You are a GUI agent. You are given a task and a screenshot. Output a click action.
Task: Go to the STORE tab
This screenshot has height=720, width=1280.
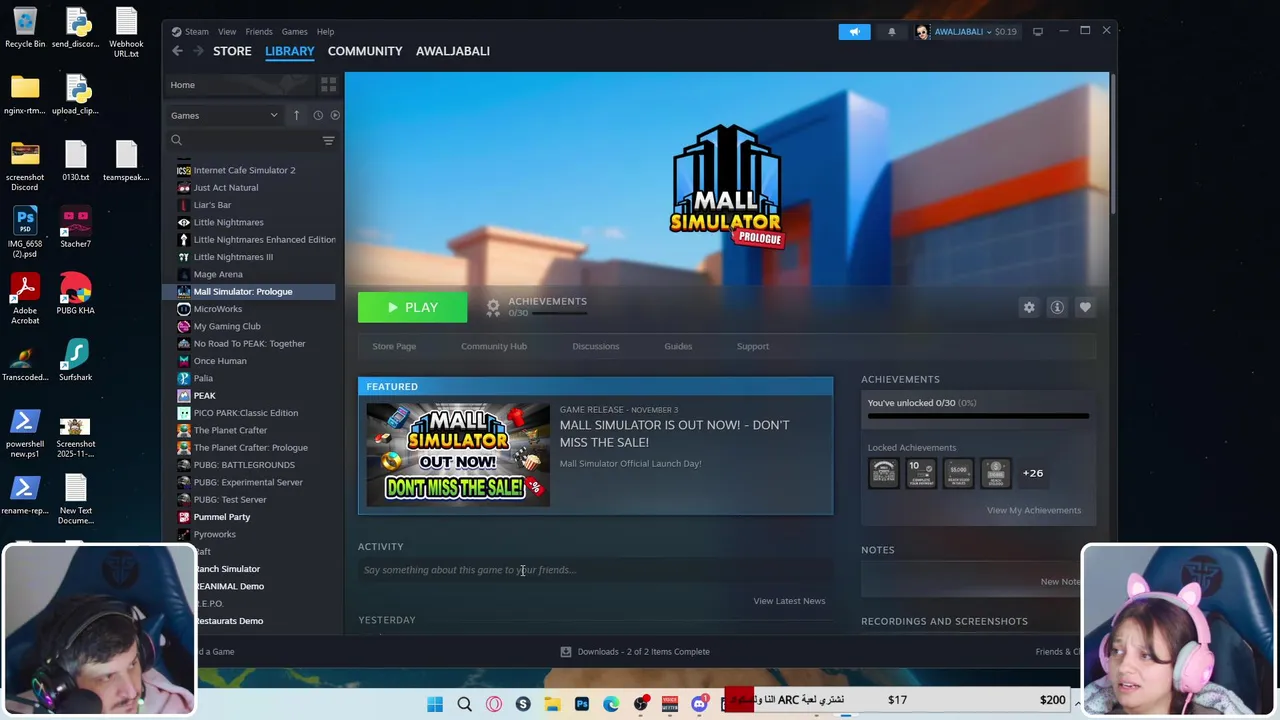[232, 51]
